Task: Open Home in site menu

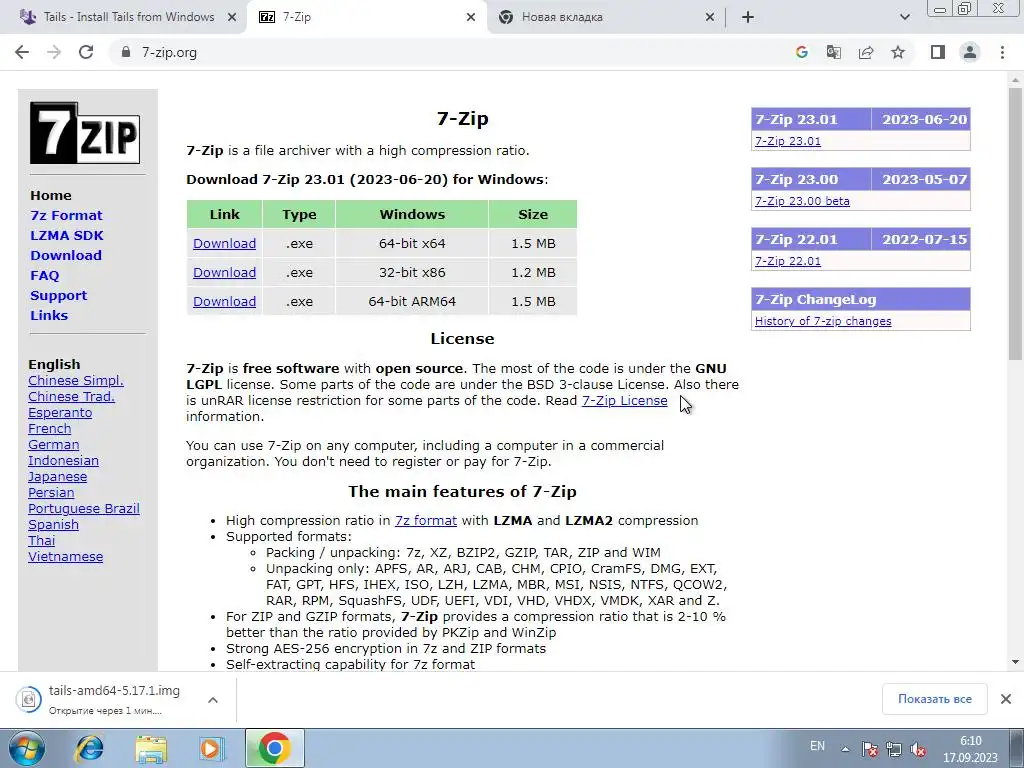Action: click(x=51, y=195)
